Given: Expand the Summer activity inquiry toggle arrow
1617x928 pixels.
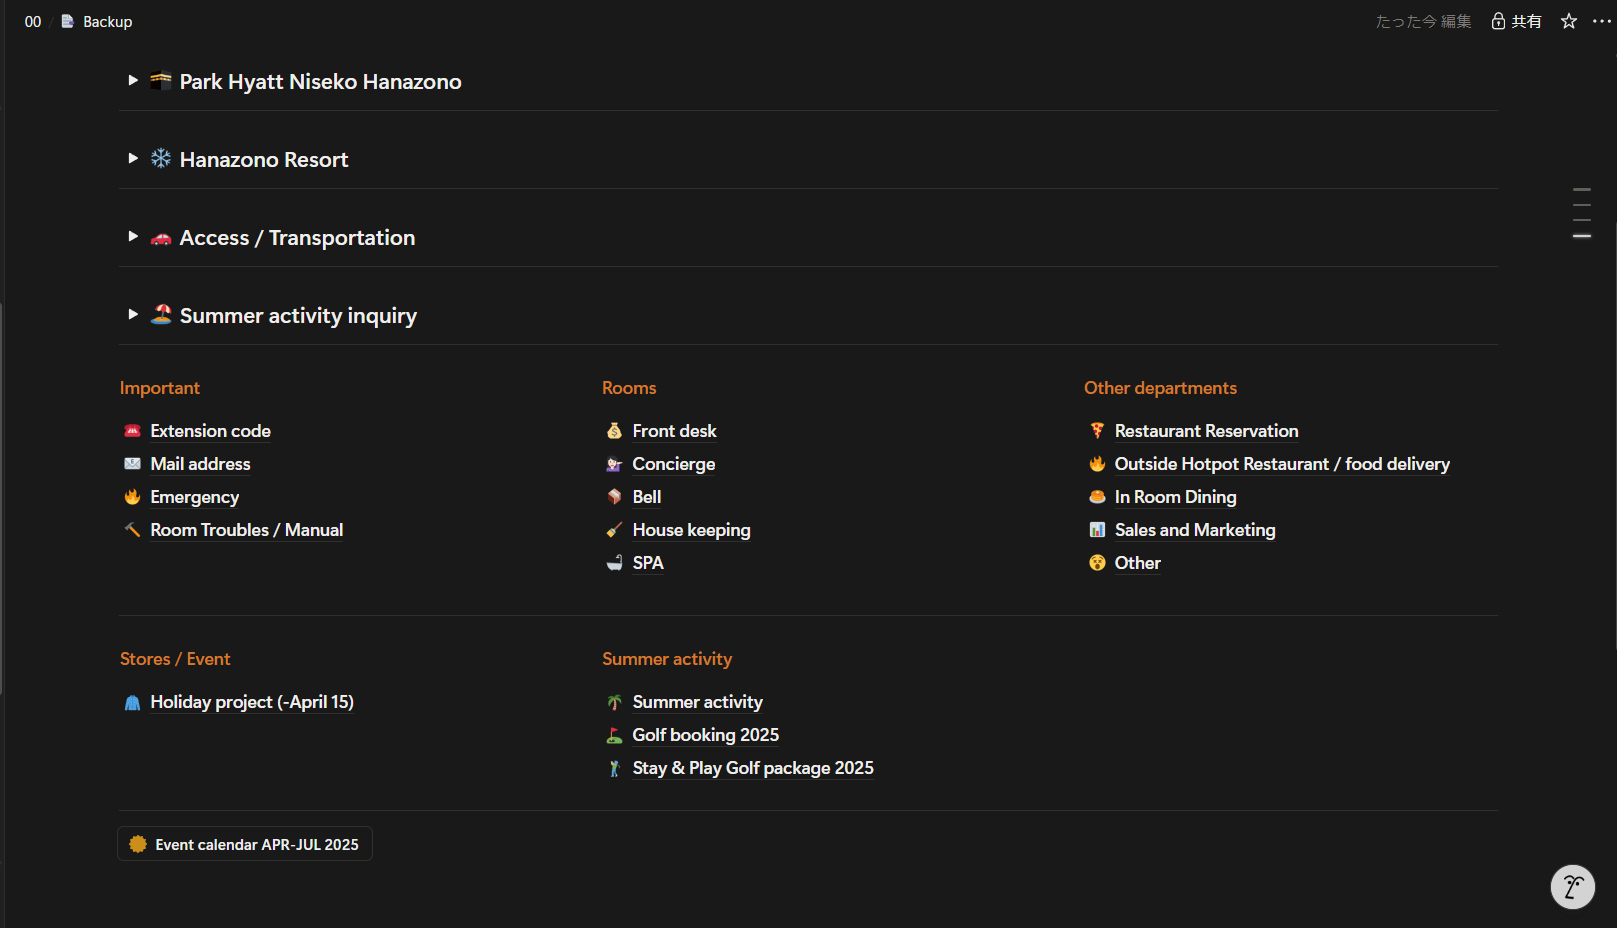Looking at the screenshot, I should click(x=132, y=315).
